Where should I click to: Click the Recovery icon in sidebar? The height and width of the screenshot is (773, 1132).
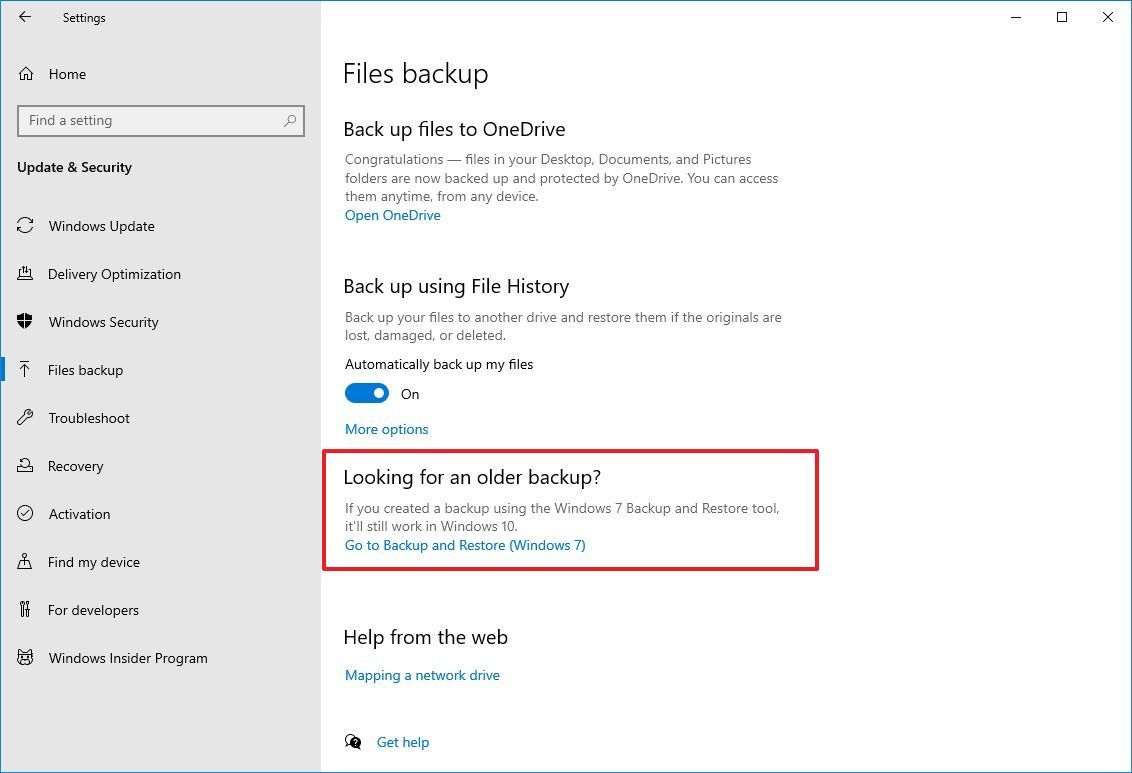coord(26,466)
